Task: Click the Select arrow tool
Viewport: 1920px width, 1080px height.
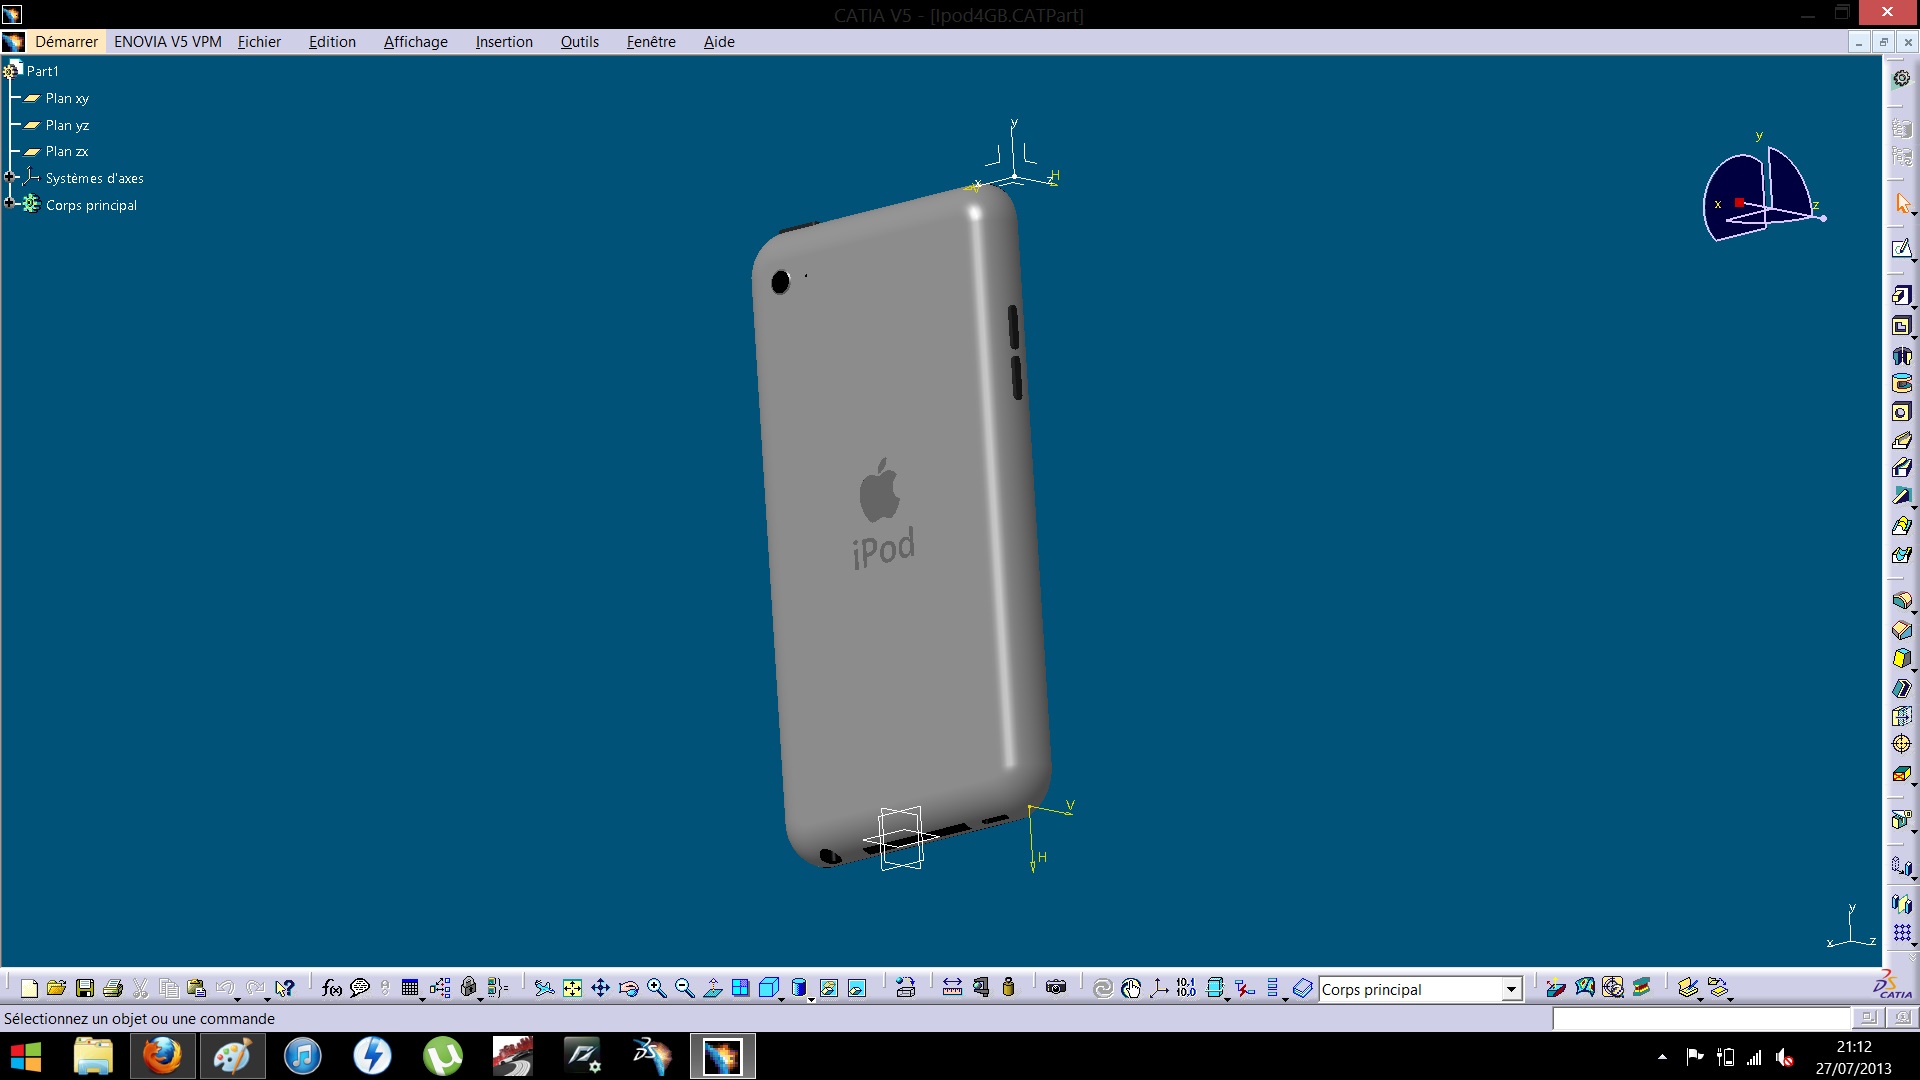Action: pos(1901,203)
